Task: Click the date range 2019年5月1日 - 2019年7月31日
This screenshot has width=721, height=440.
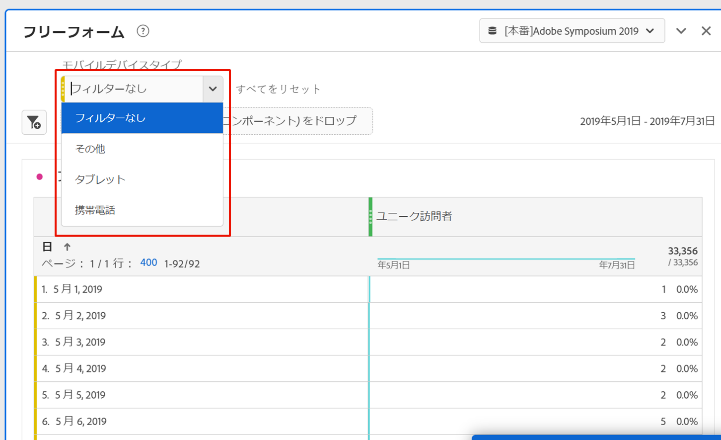Action: point(644,122)
